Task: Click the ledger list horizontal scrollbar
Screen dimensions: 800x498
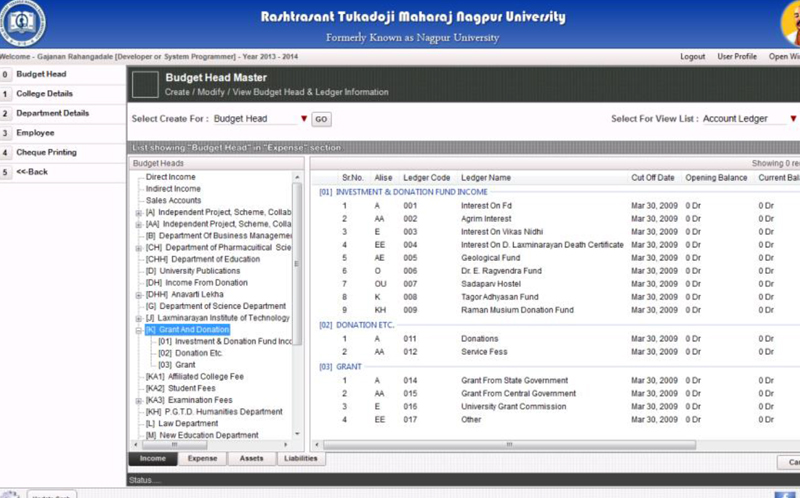Action: [x=509, y=445]
